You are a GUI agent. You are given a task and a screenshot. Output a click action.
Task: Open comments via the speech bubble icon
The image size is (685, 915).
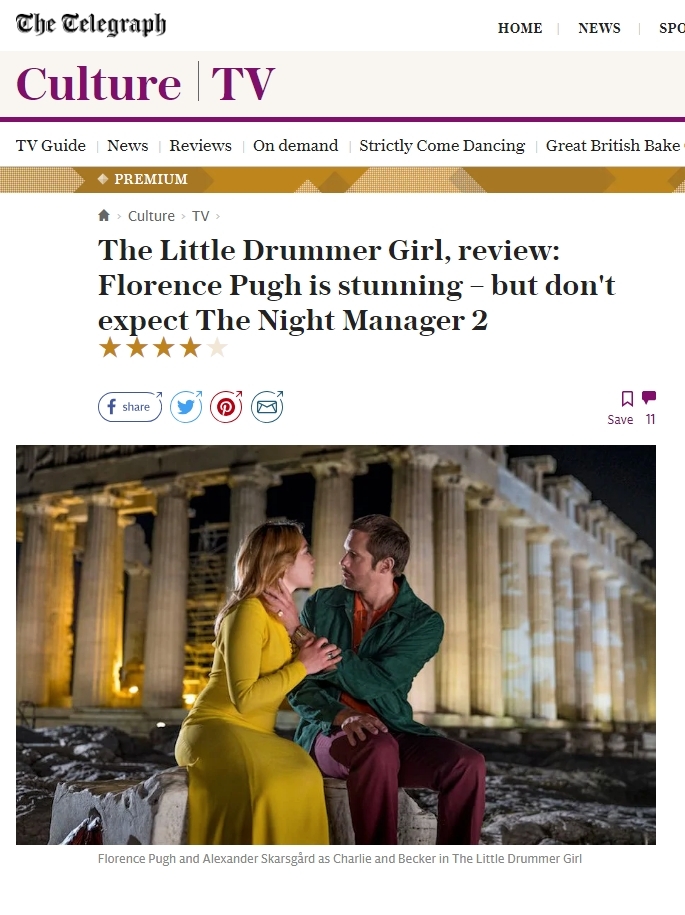click(649, 397)
